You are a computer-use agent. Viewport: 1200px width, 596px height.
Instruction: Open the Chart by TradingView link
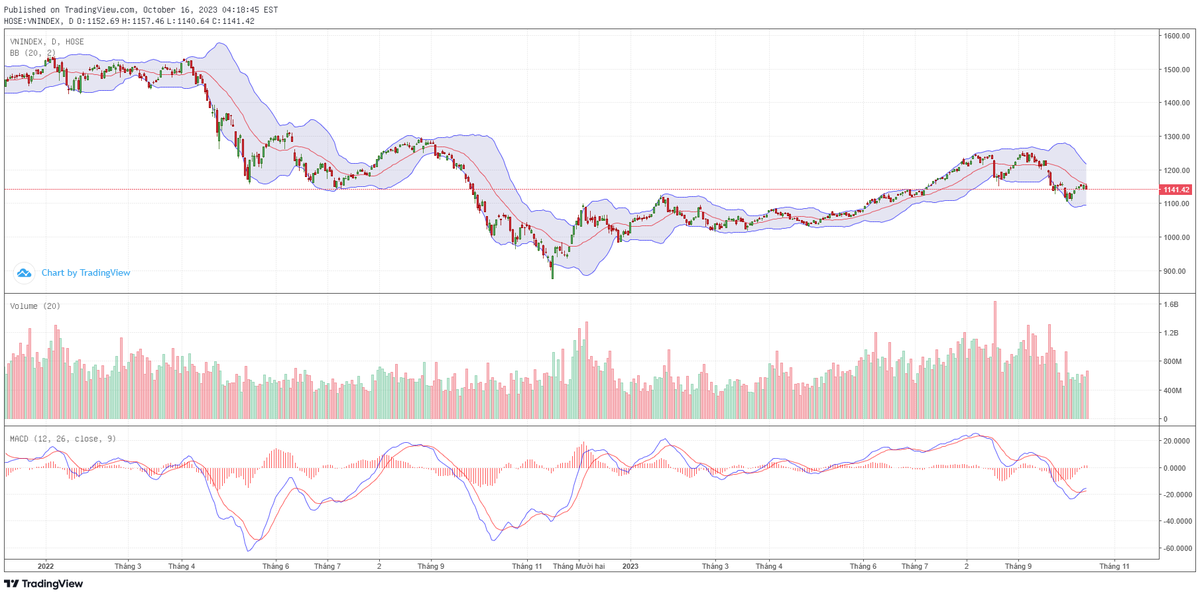click(85, 272)
